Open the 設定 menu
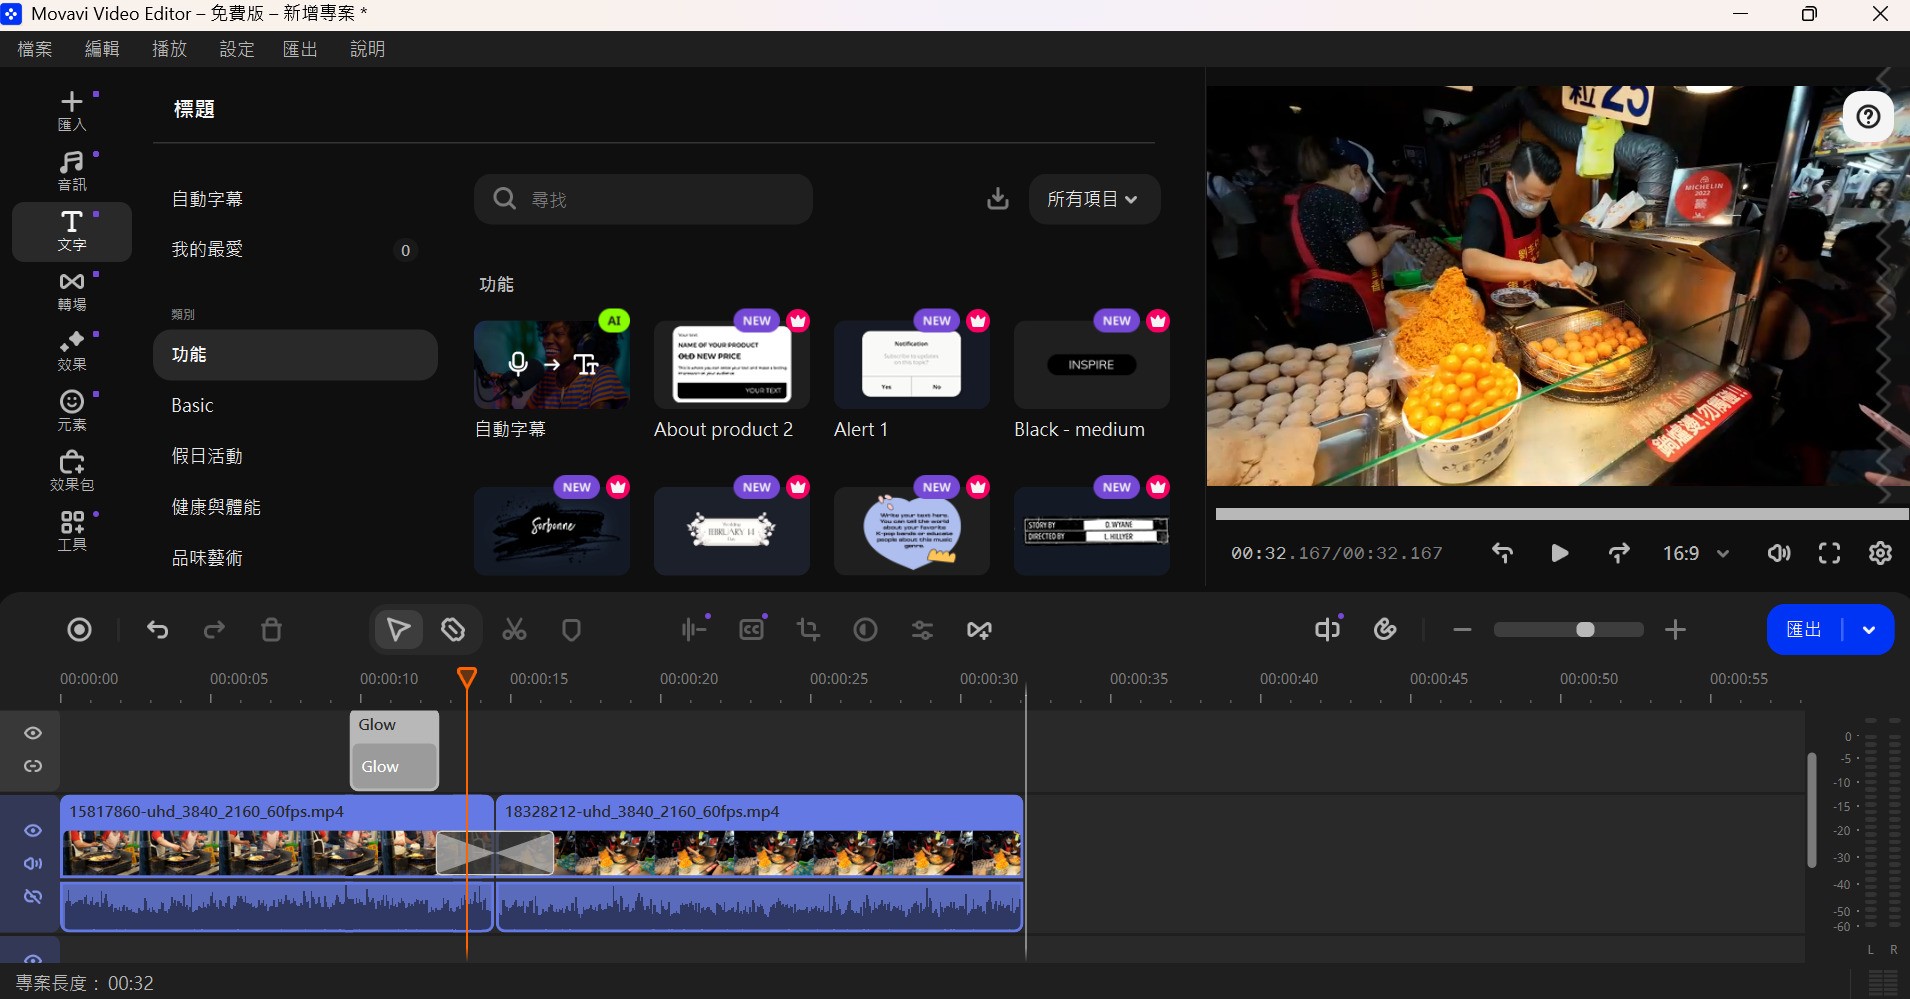This screenshot has height=999, width=1910. 237,49
